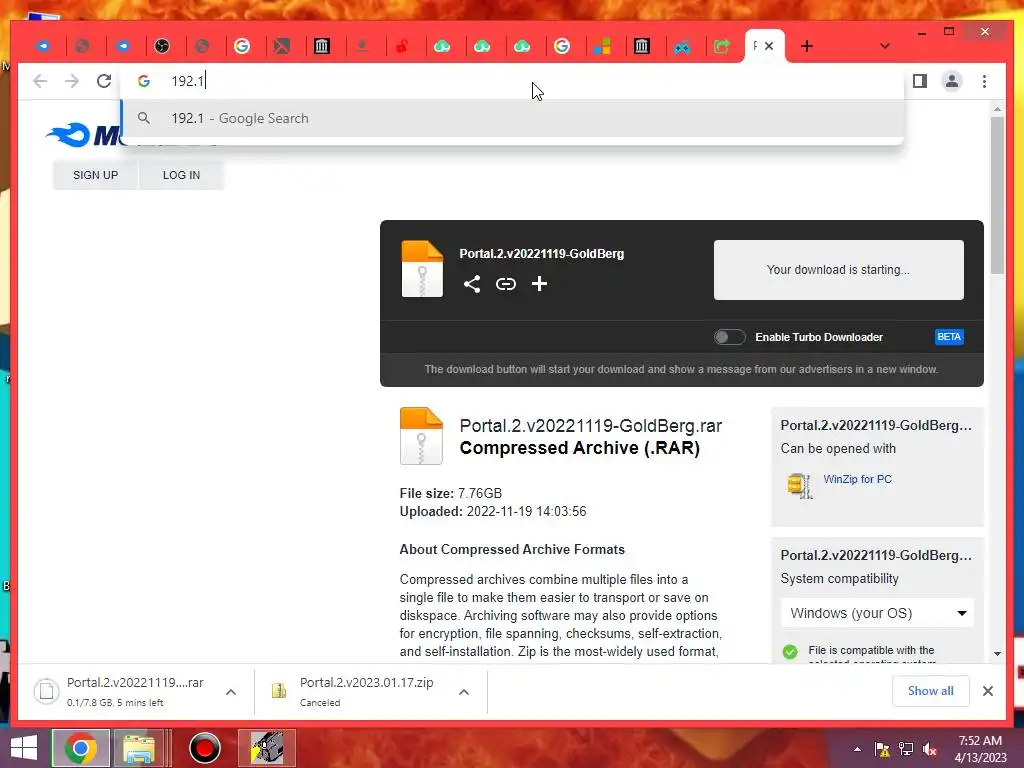Click 'Your download is starting...' button

[x=839, y=270]
